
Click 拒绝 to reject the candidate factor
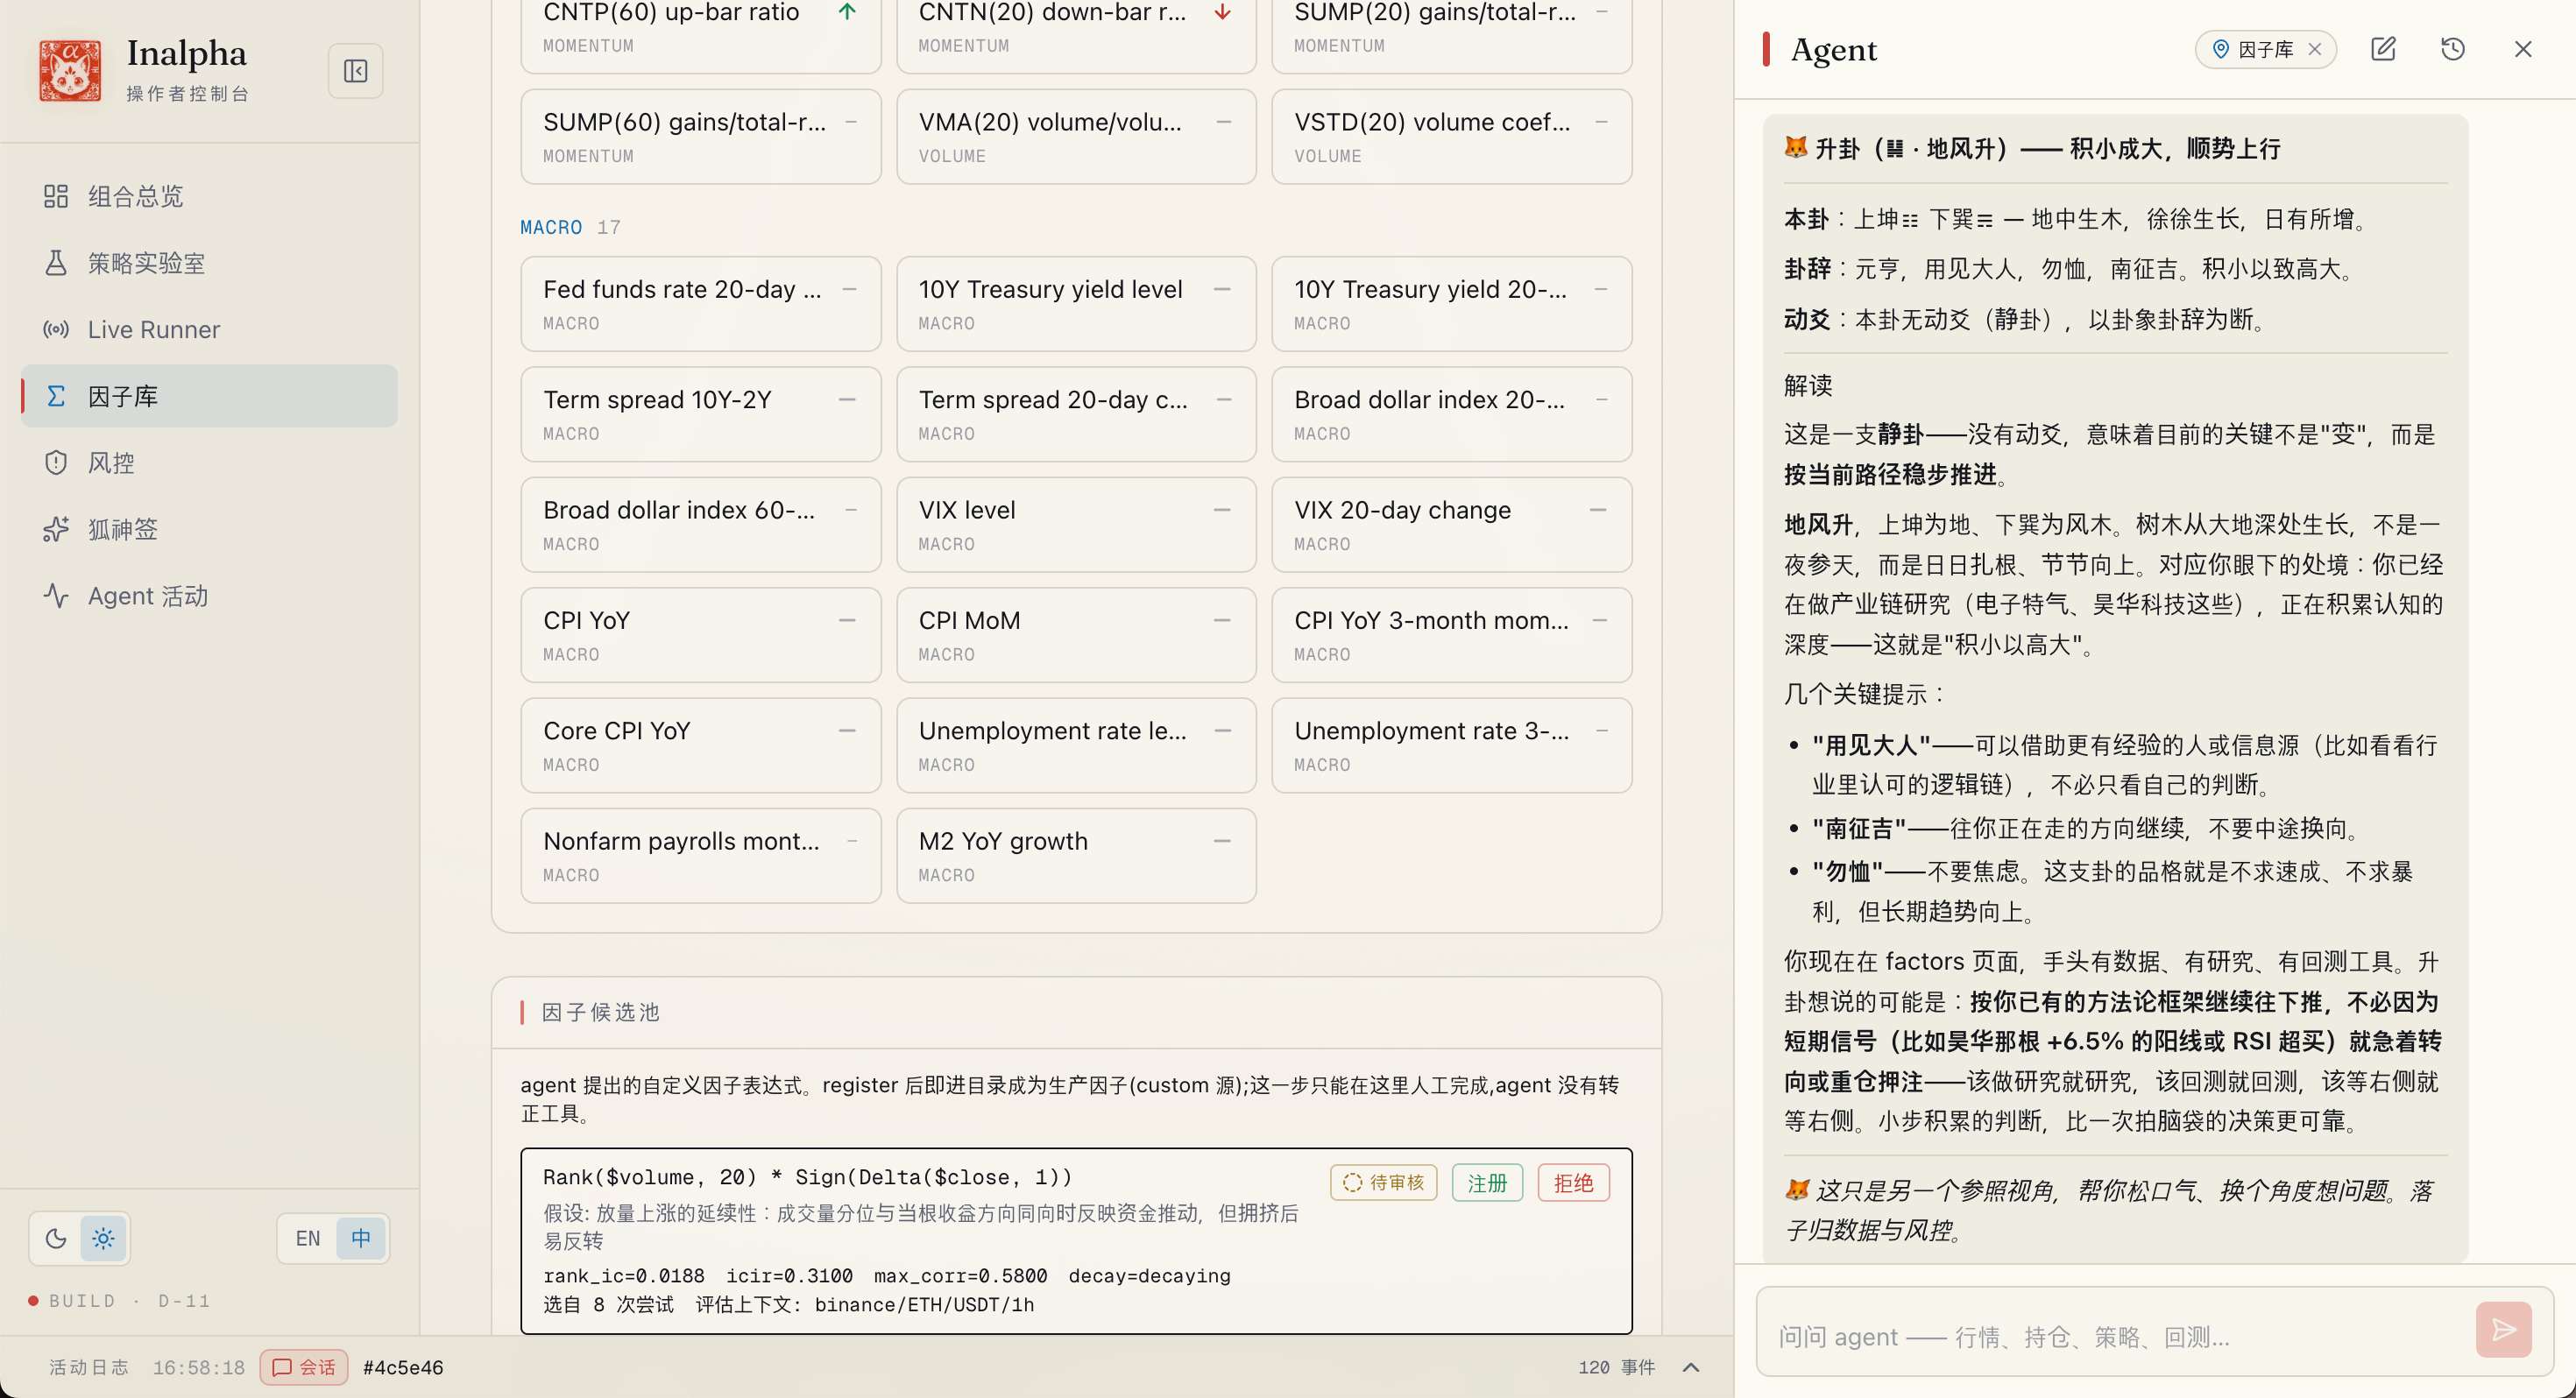tap(1573, 1183)
